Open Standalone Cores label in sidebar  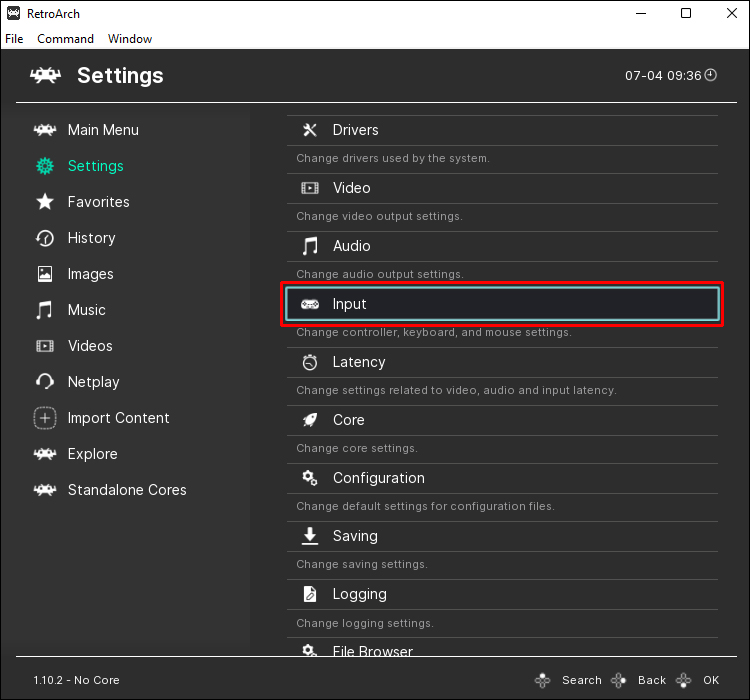click(127, 490)
